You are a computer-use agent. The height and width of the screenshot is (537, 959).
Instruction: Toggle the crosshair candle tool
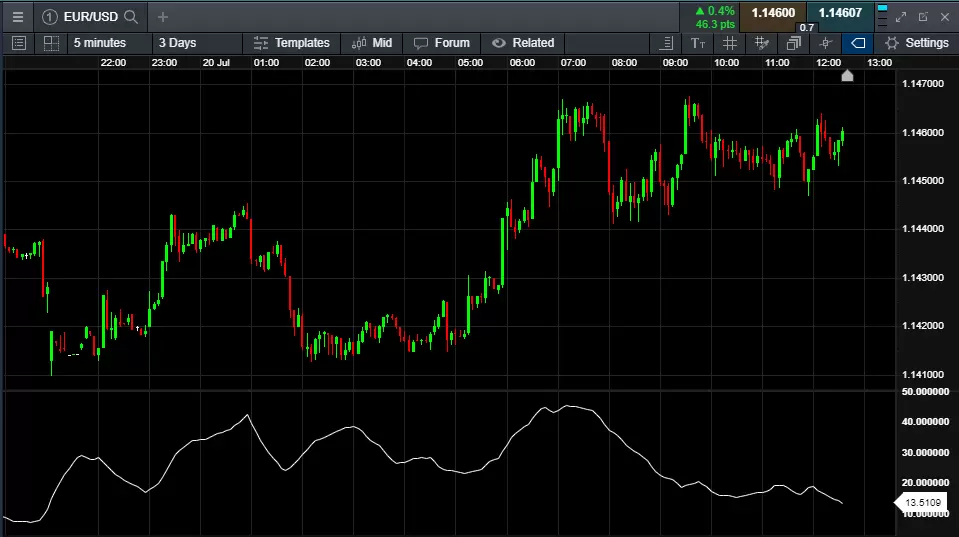point(825,43)
